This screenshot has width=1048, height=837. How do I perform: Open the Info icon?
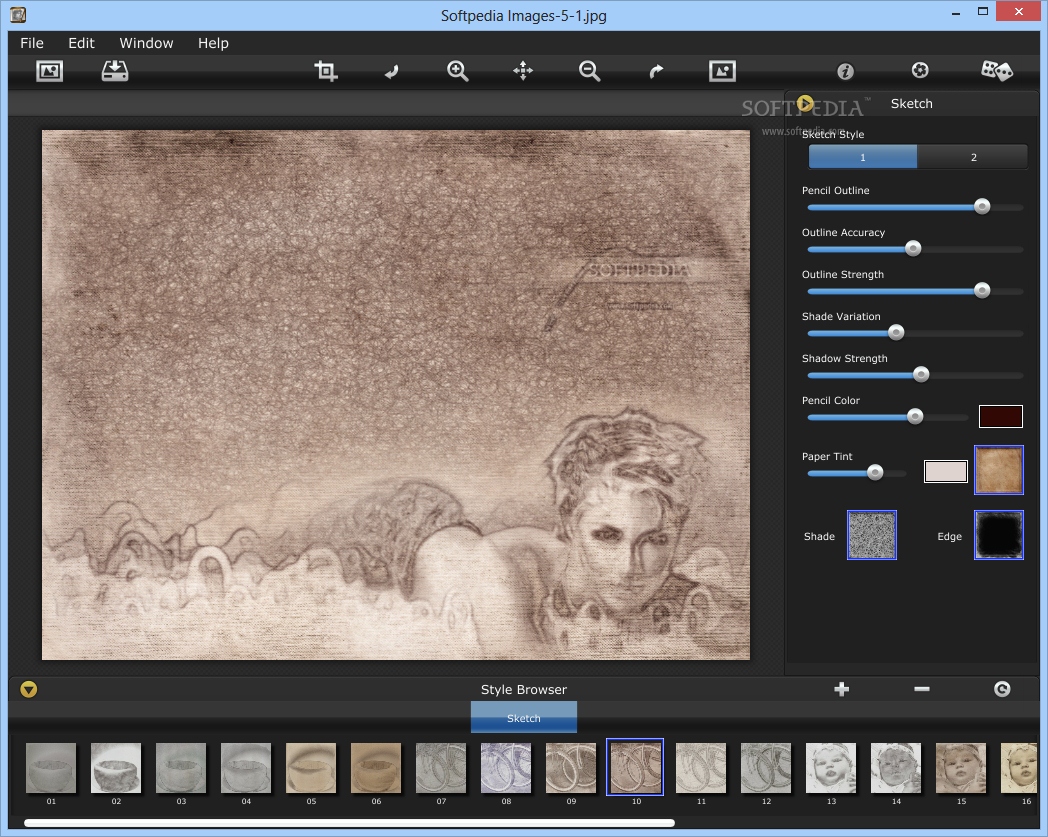(x=845, y=71)
